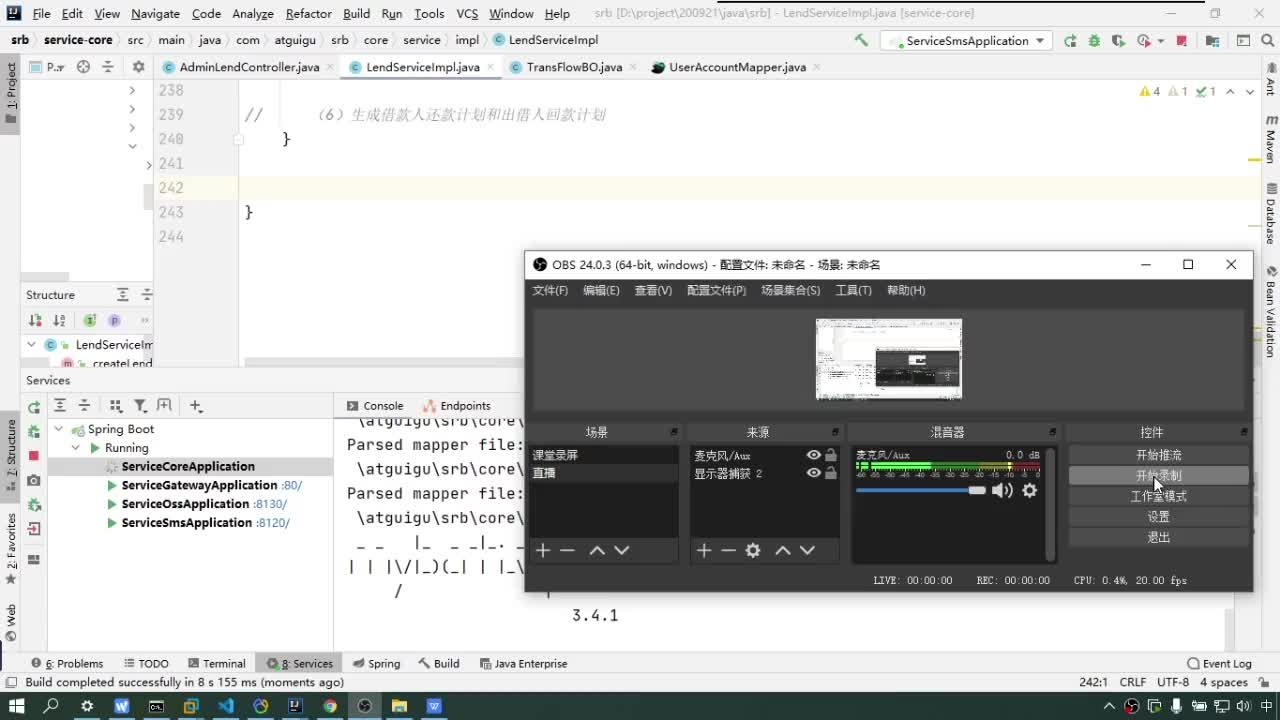Toggle the Maven tool window stripe
Screen dimensions: 1280x720
pyautogui.click(x=1270, y=139)
